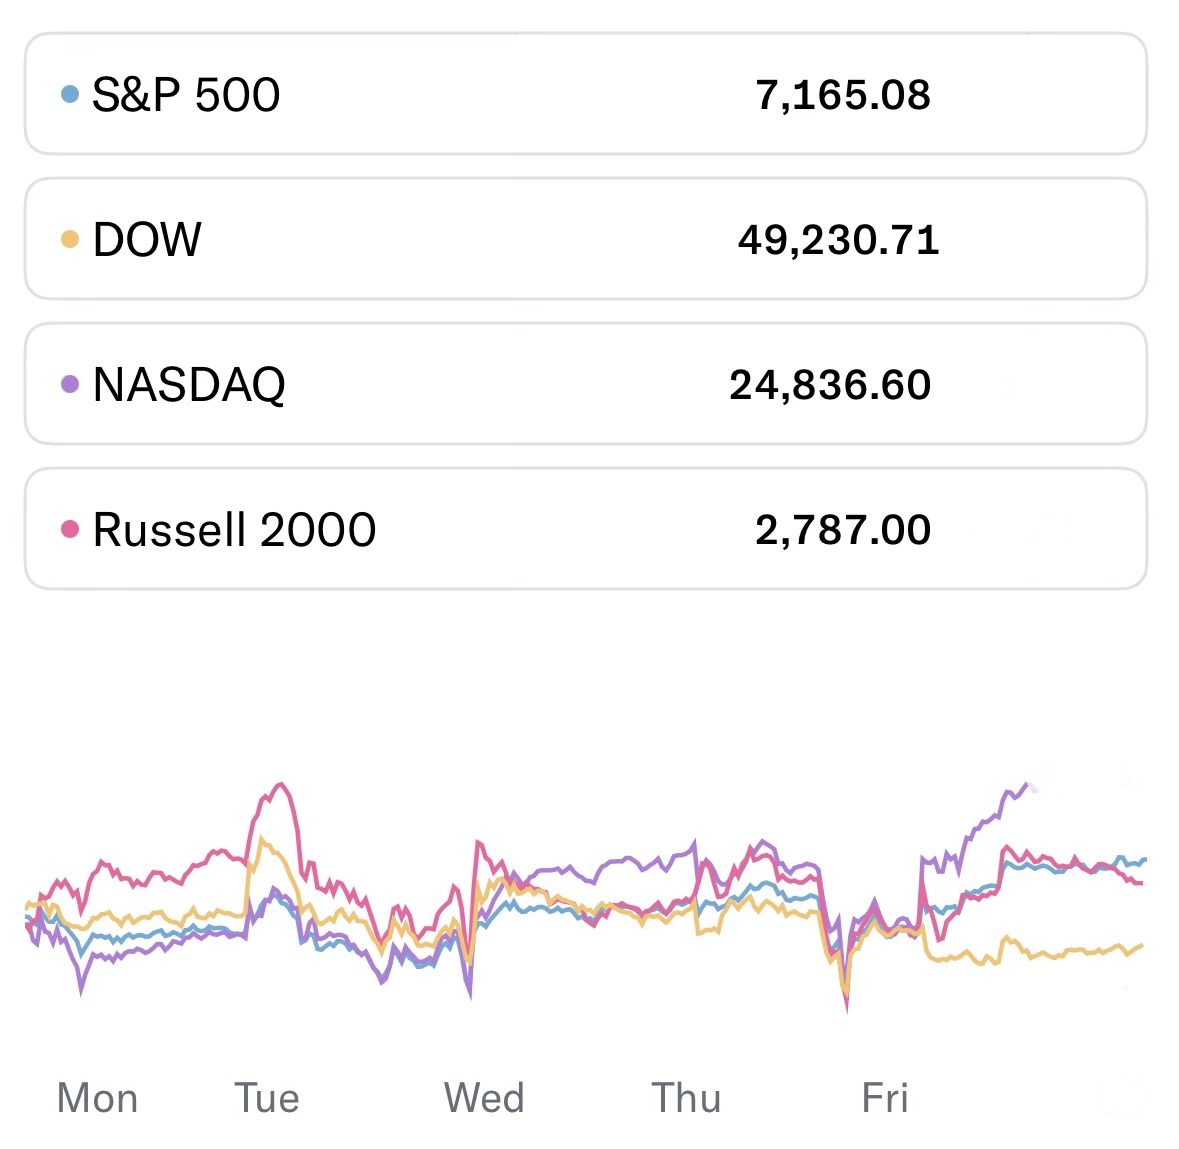Screen dimensions: 1179x1149
Task: Click the NASDAQ line's Friday high point
Action: (1027, 784)
